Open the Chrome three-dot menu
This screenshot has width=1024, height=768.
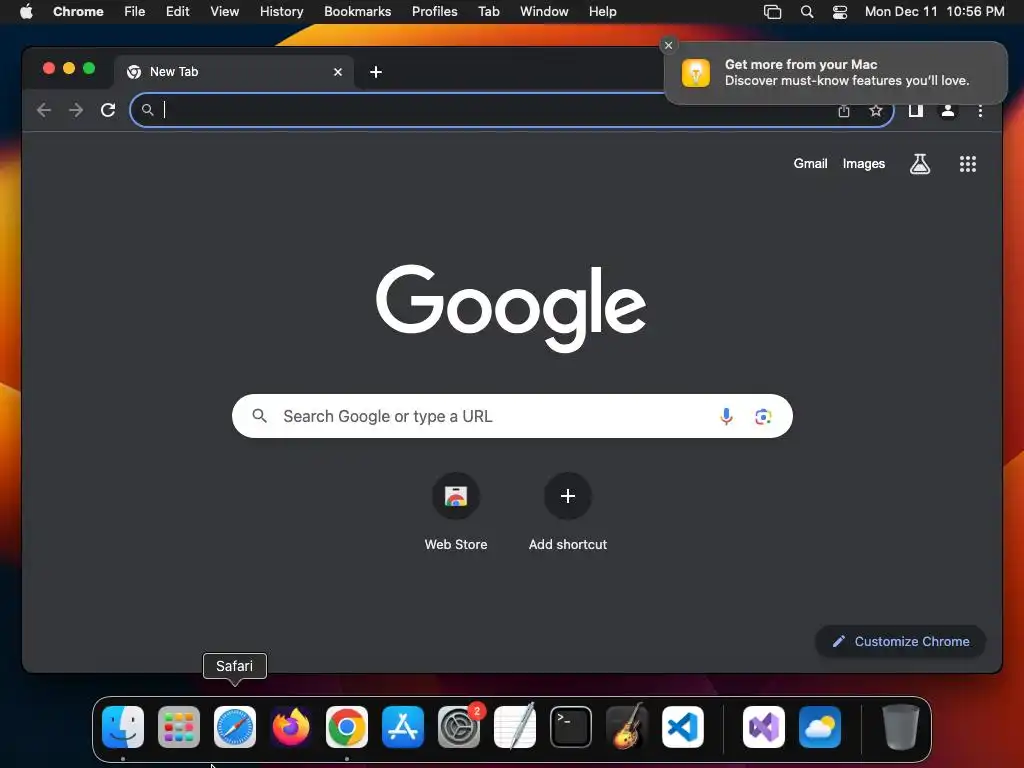pos(980,111)
